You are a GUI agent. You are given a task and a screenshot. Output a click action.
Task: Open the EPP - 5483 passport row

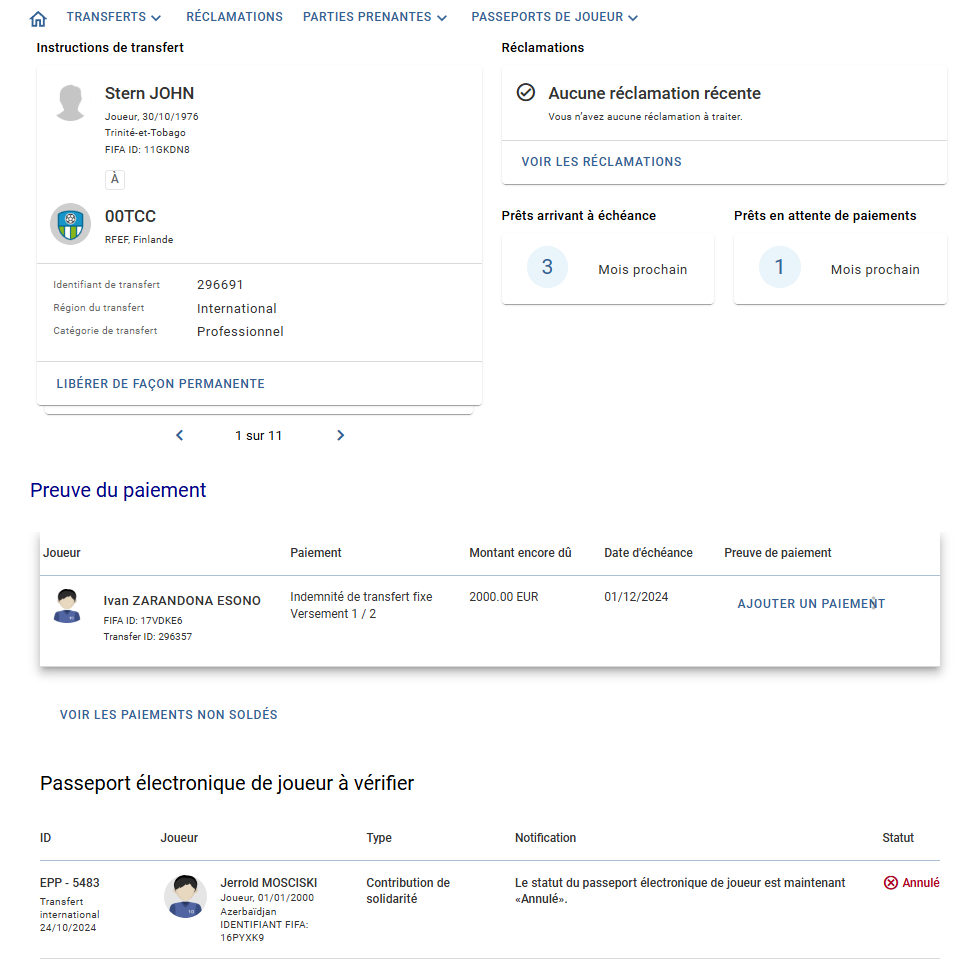(x=490, y=909)
